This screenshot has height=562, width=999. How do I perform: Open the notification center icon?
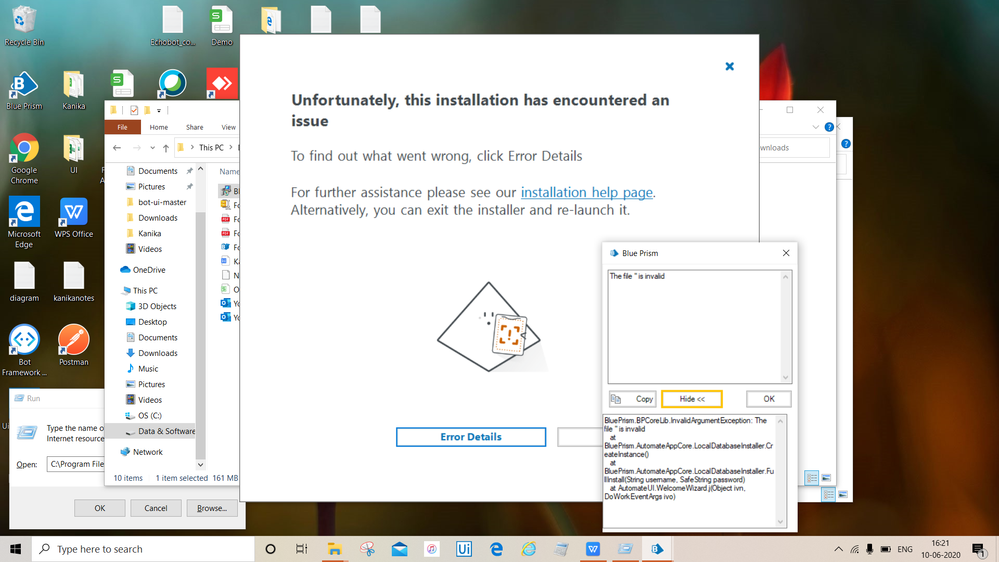(x=979, y=549)
